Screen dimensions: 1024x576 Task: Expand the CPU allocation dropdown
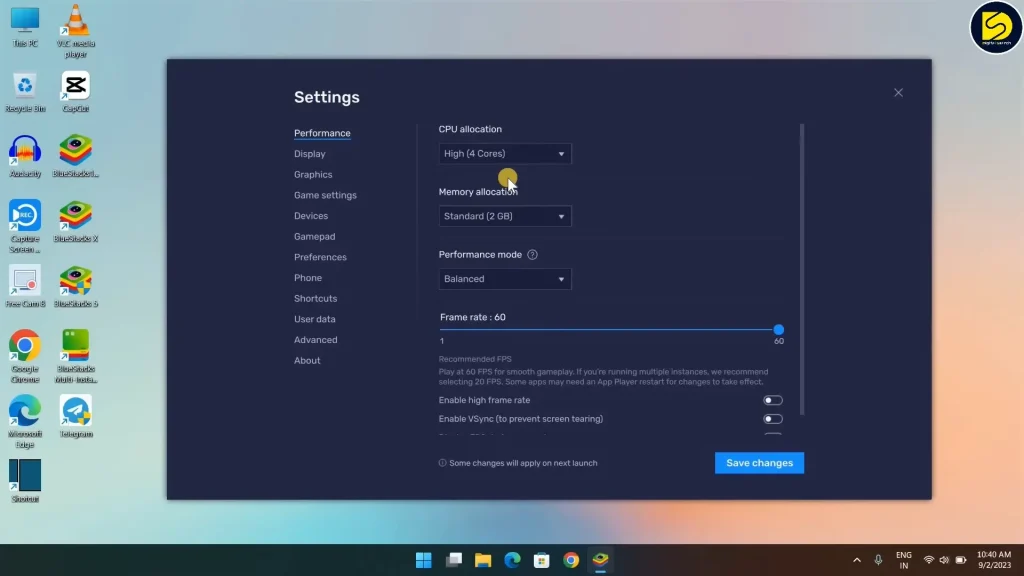(505, 154)
